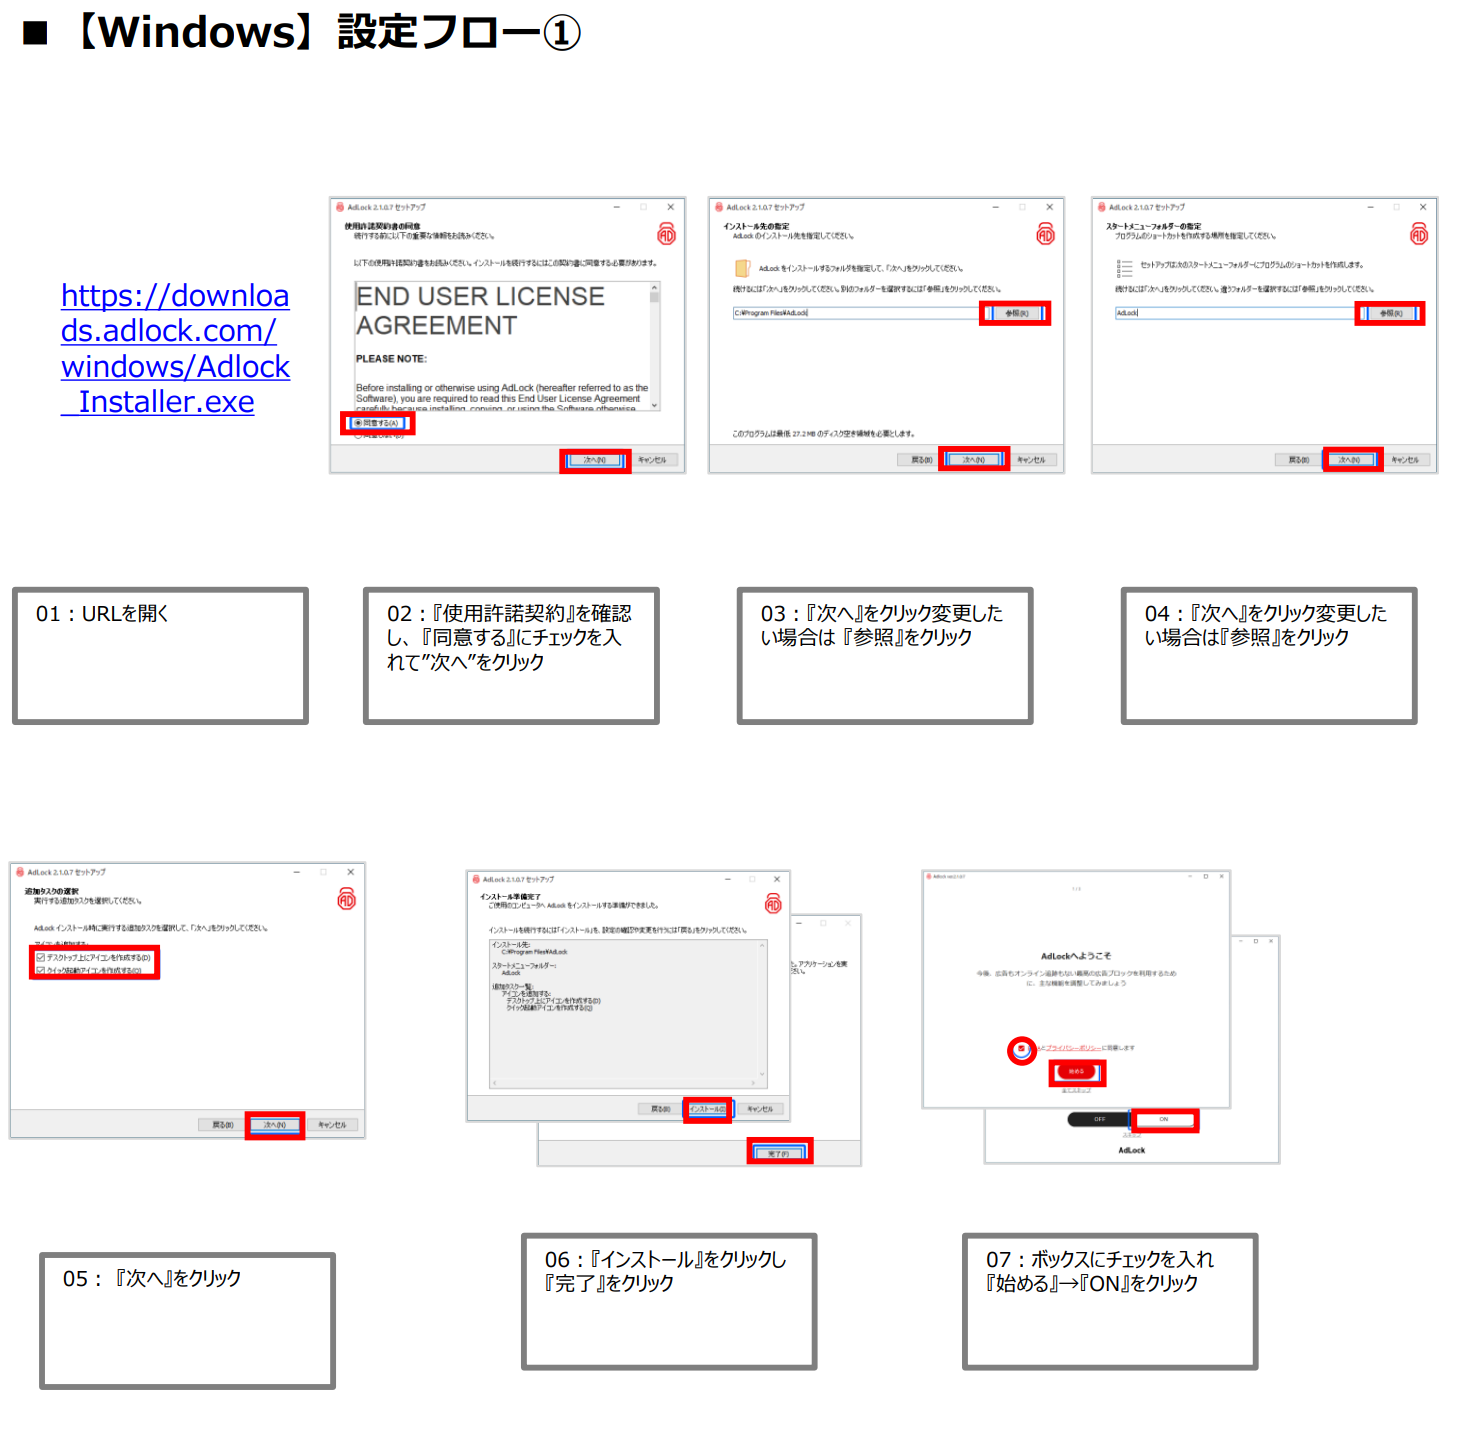Close the additional tasks setup window
The height and width of the screenshot is (1433, 1457).
click(x=350, y=872)
